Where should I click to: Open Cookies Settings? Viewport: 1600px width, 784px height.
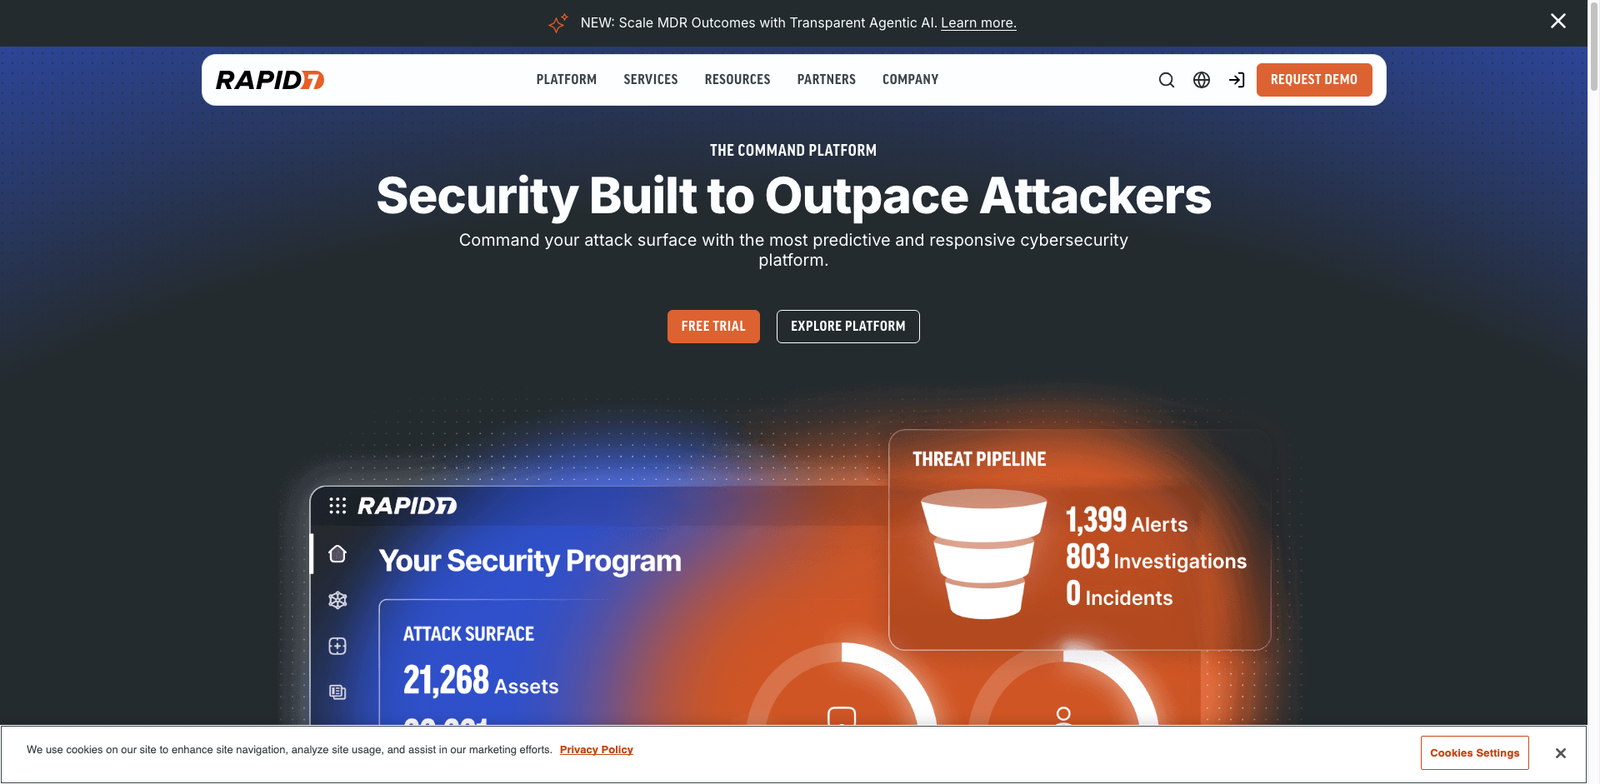(1475, 753)
